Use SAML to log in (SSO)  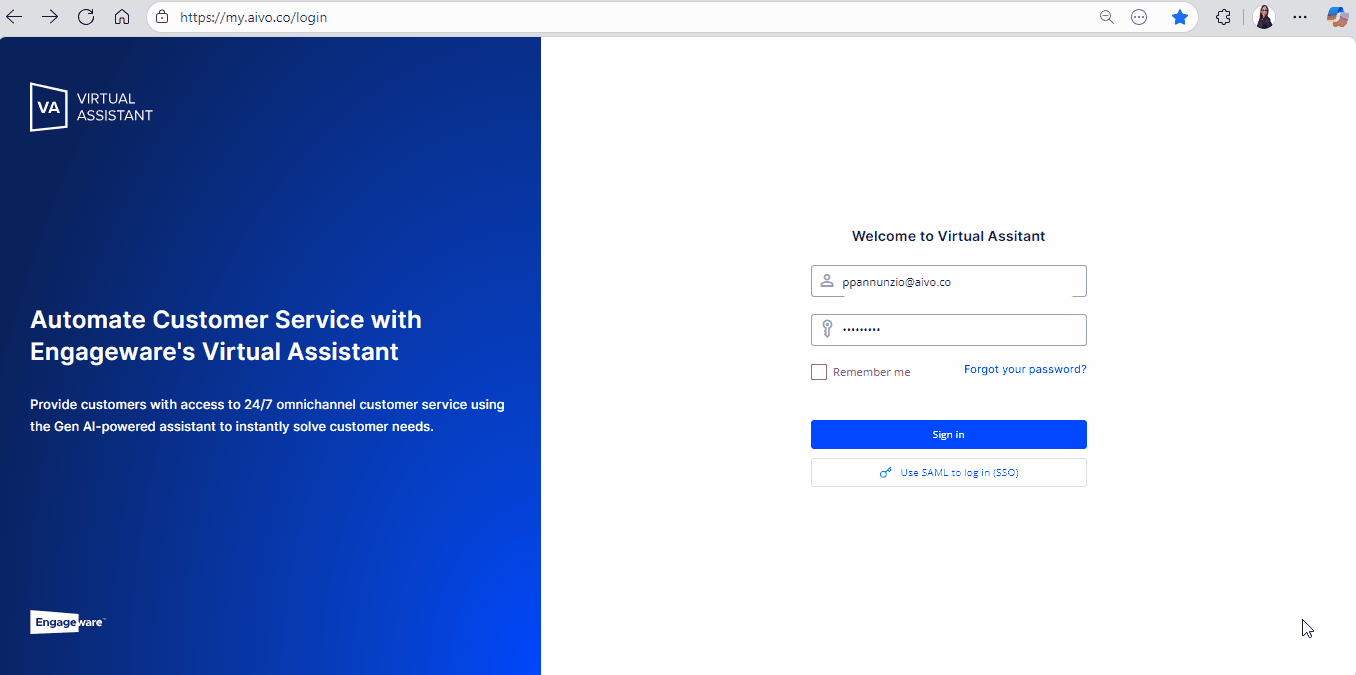[x=949, y=472]
